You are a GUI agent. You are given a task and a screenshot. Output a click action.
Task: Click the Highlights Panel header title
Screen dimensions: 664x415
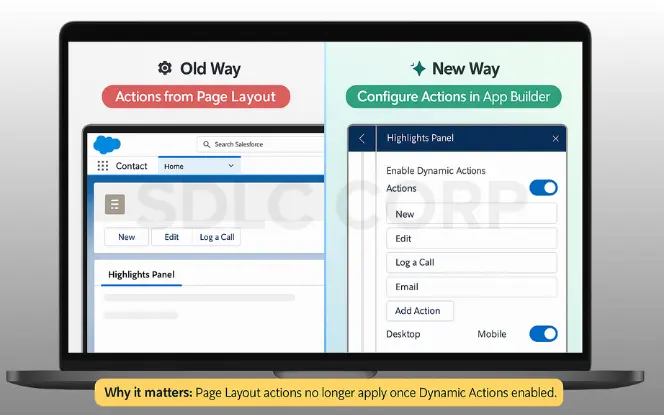tap(420, 138)
